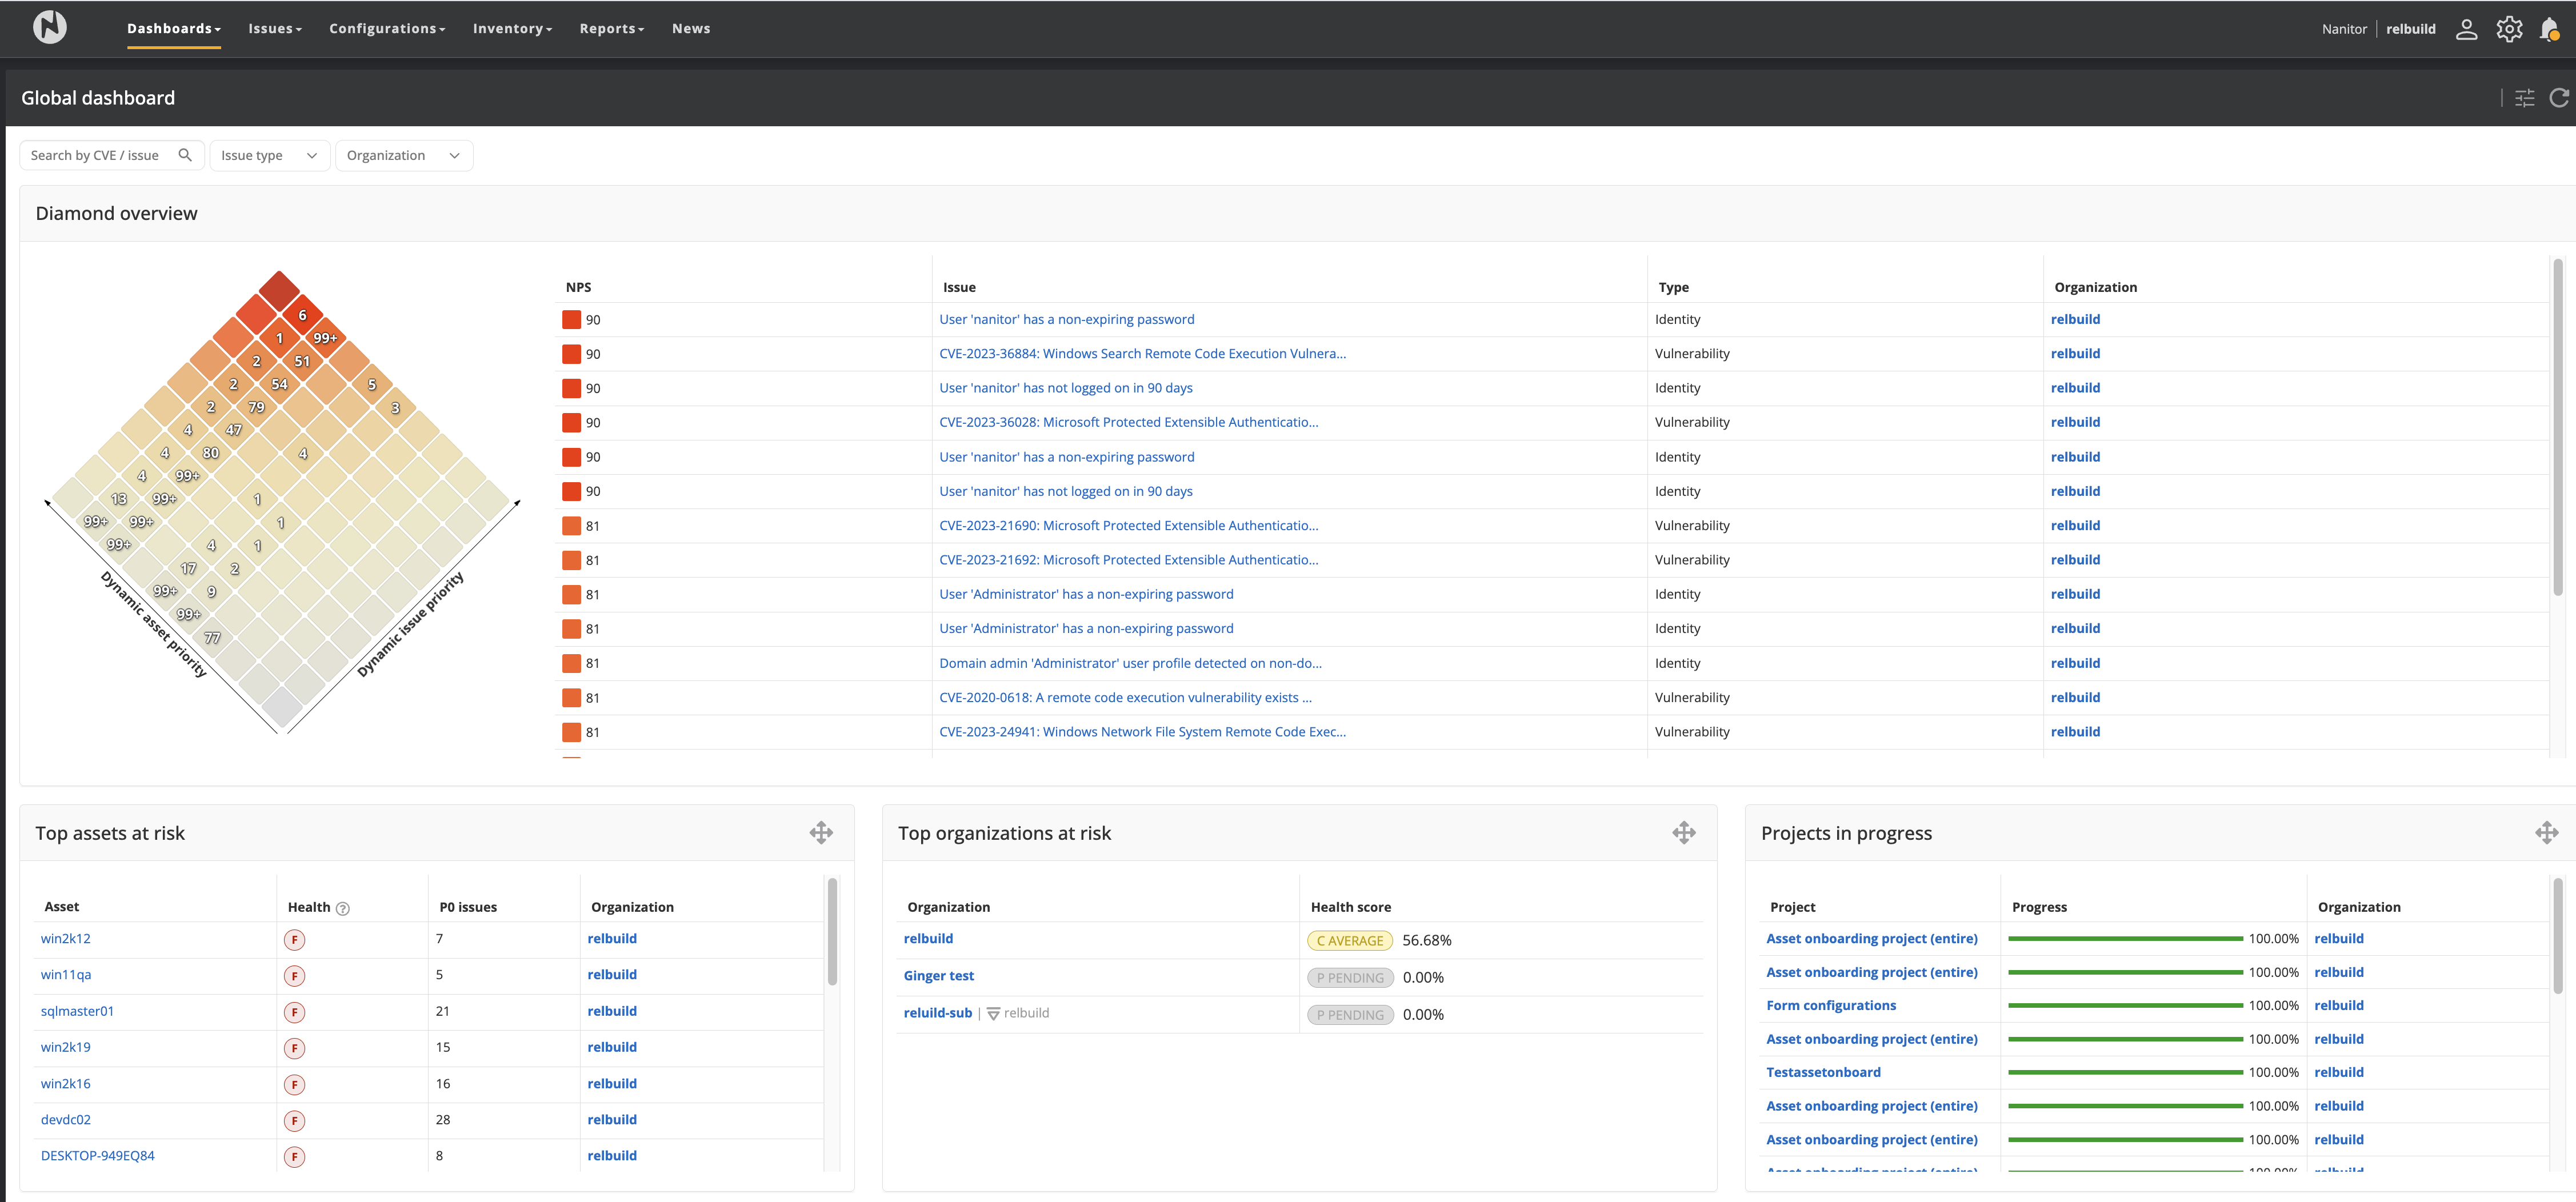Open the CVE-2023-36884 issue link
Screen dimensions: 2576x1202
(x=1142, y=354)
